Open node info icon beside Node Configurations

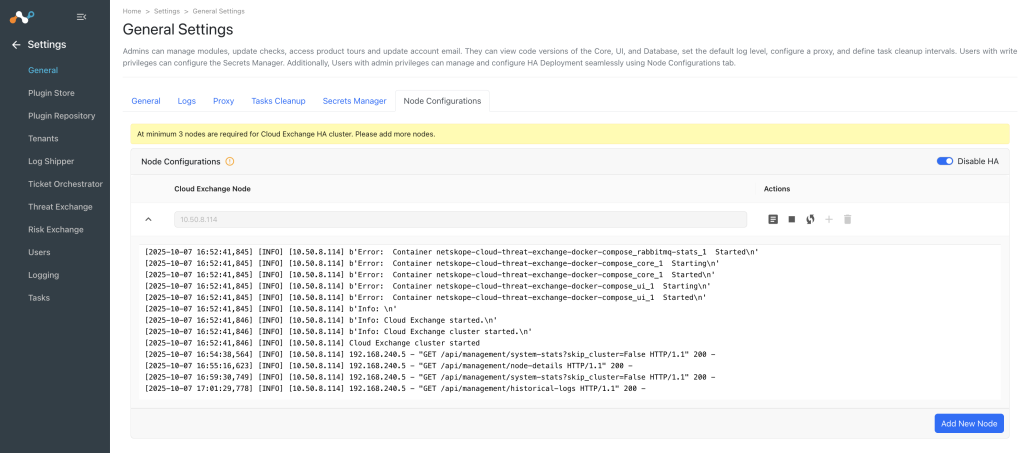click(x=229, y=161)
